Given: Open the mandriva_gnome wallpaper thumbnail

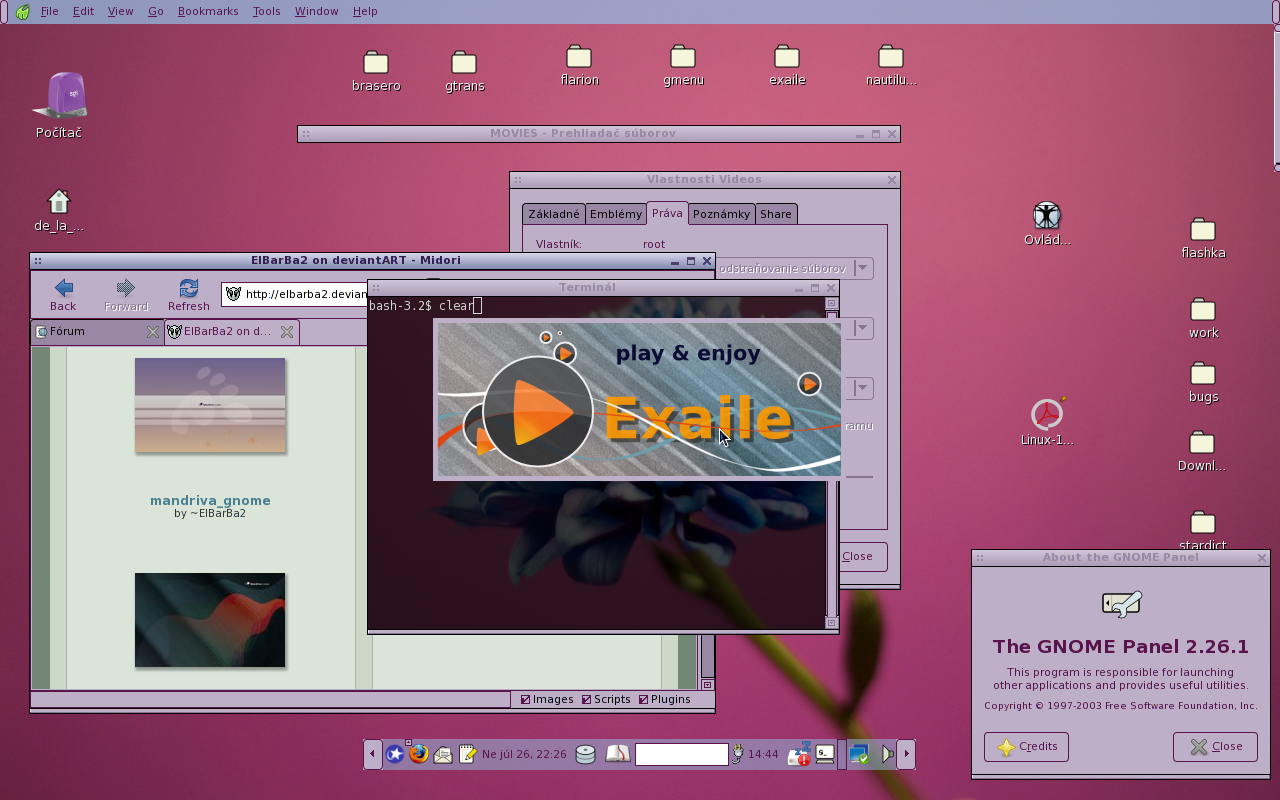Looking at the screenshot, I should tap(210, 405).
